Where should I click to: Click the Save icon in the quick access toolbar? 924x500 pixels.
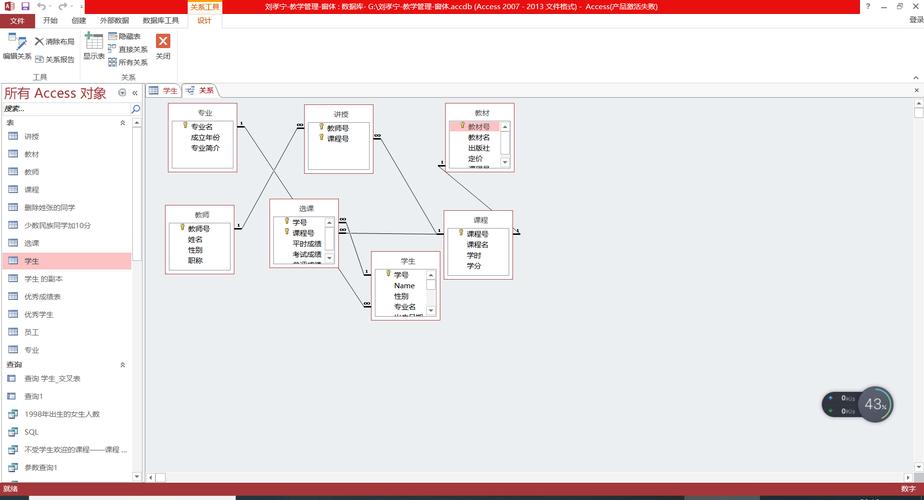tap(23, 6)
